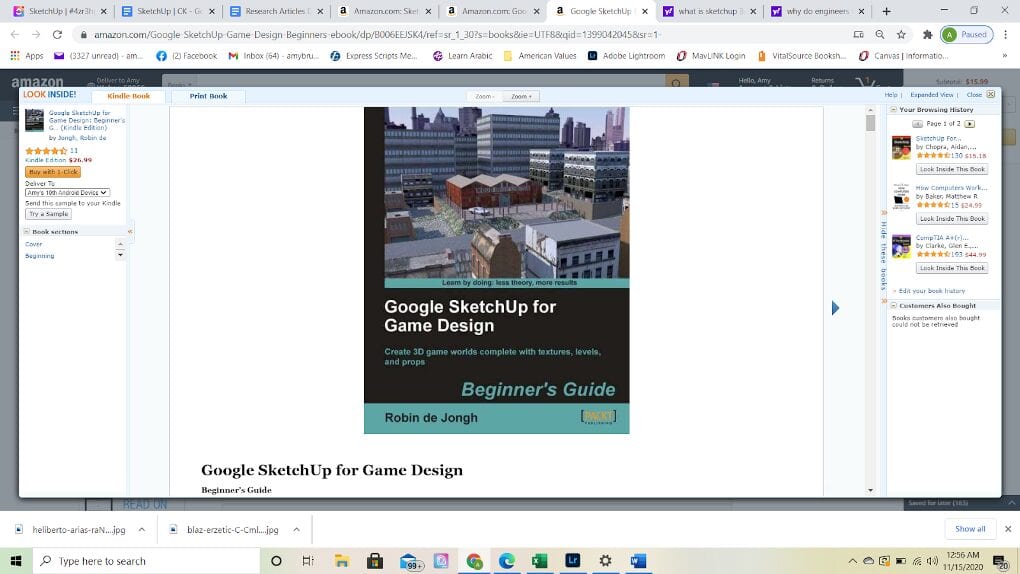Collapse the Book sections side panel using the double chevron
The height and width of the screenshot is (574, 1020).
130,232
